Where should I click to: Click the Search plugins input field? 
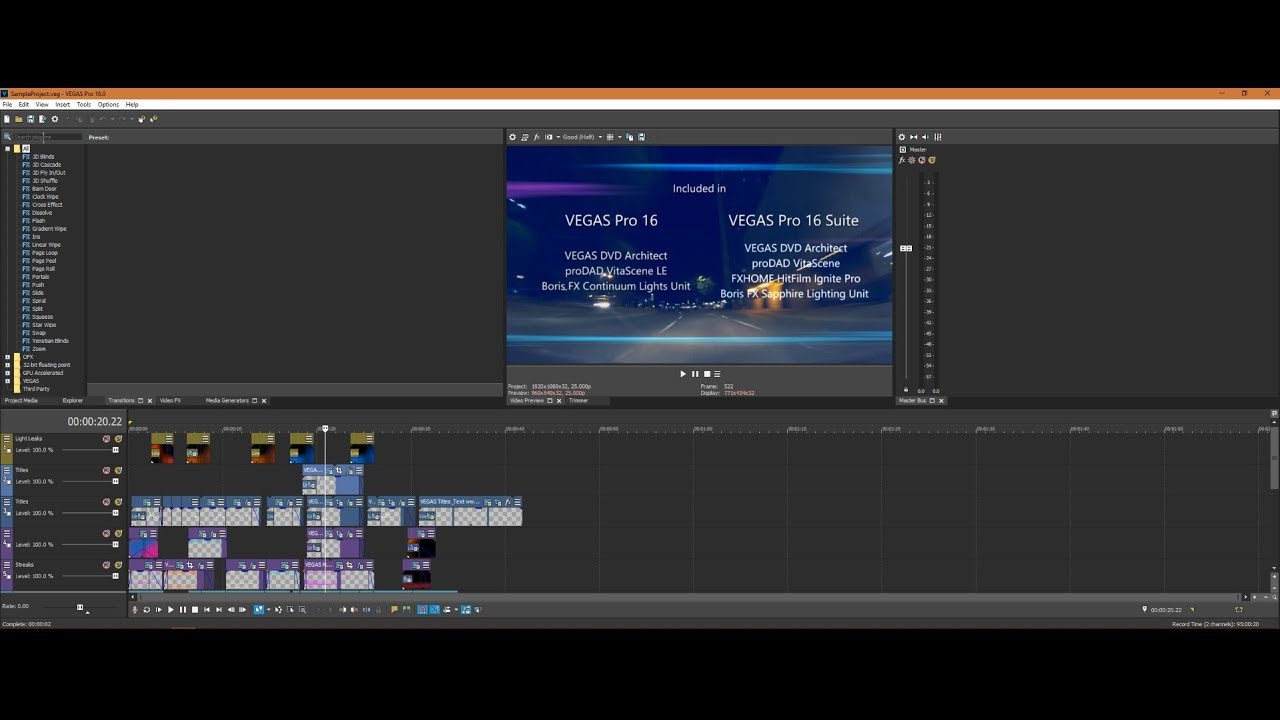(x=47, y=137)
